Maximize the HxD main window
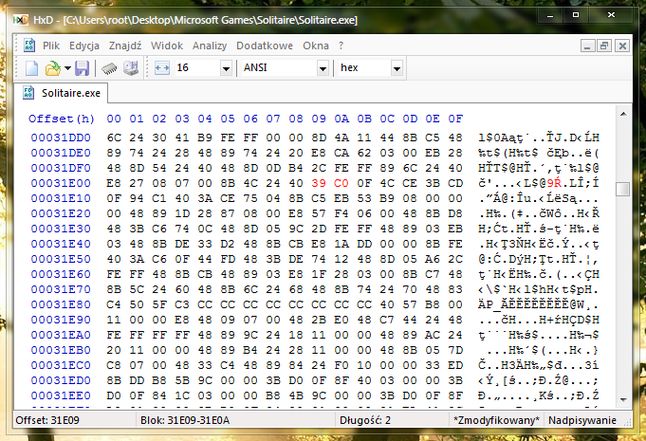The height and width of the screenshot is (441, 646). coord(576,15)
